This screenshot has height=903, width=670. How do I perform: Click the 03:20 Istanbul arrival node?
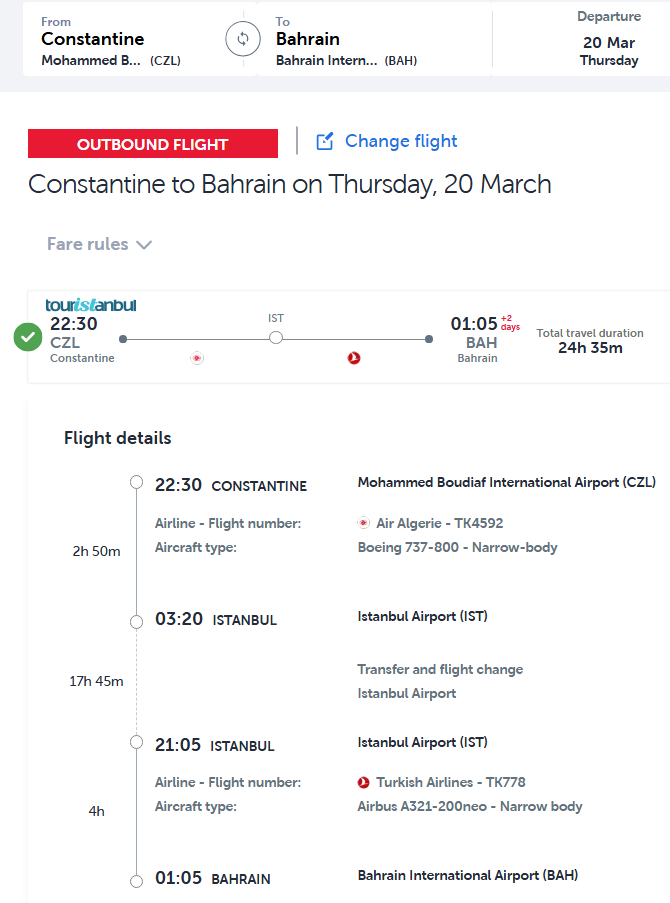pos(137,621)
